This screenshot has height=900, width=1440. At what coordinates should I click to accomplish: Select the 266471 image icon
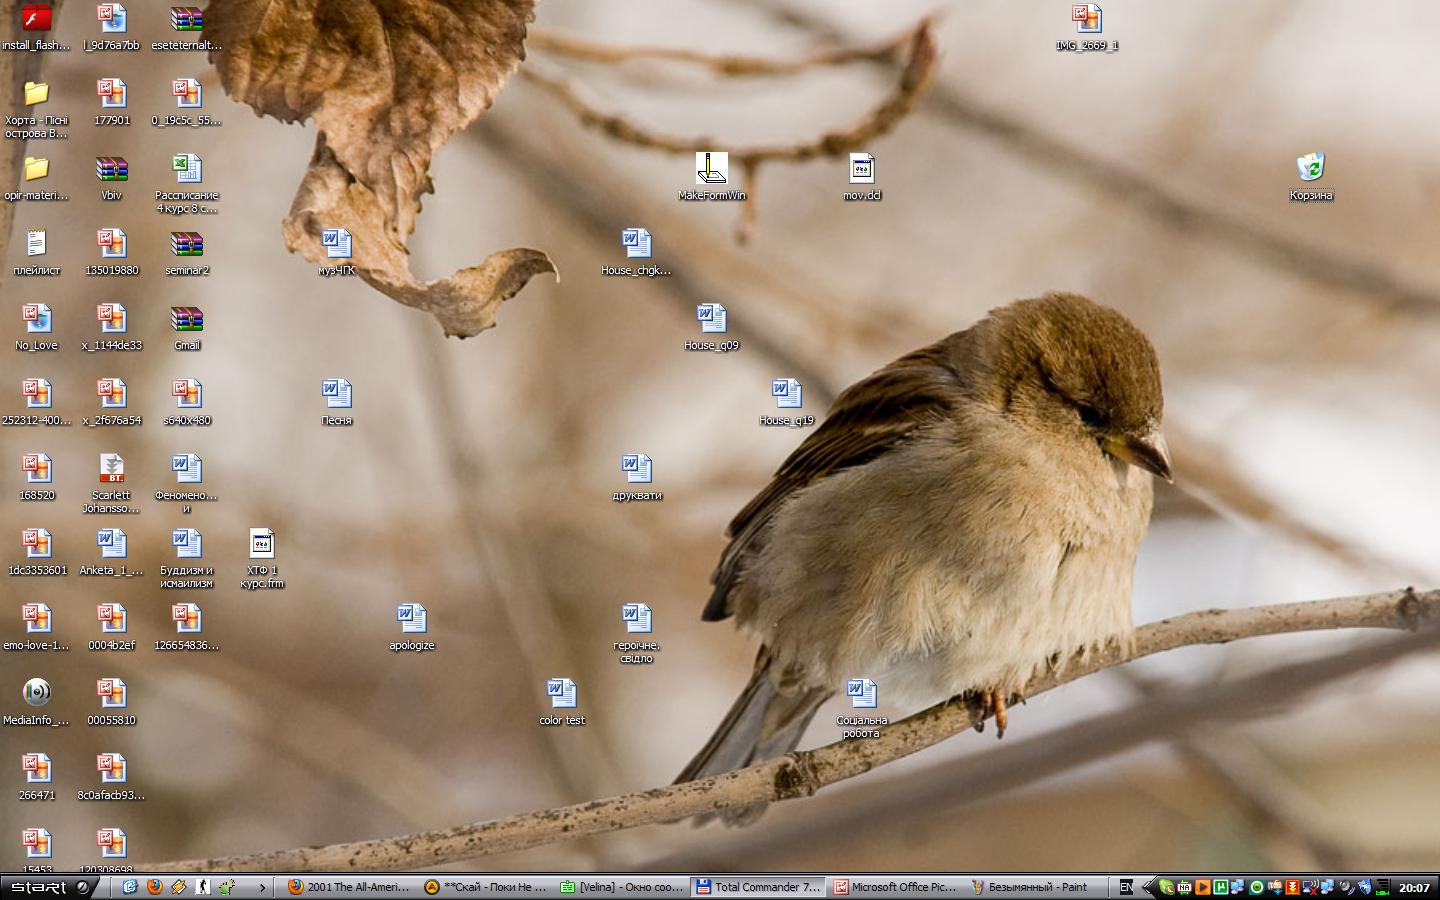[x=37, y=777]
